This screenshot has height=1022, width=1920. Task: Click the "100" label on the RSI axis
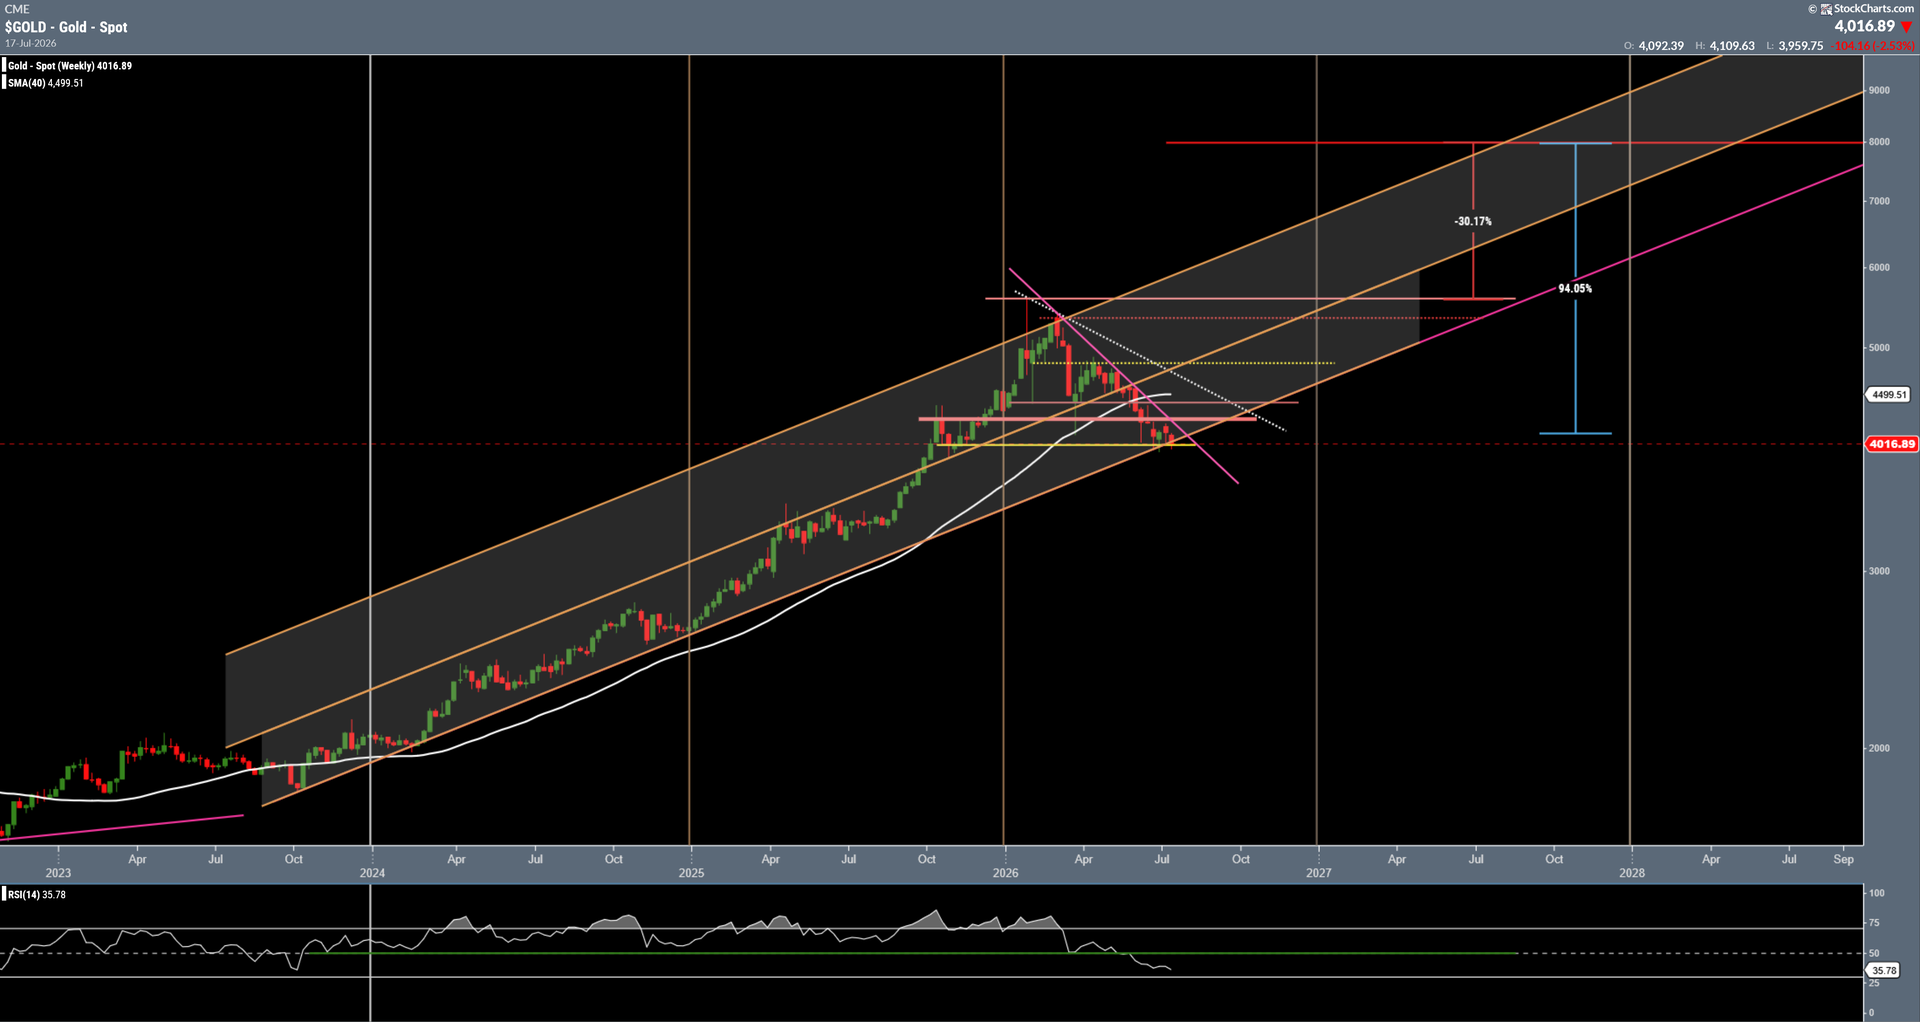(1877, 893)
